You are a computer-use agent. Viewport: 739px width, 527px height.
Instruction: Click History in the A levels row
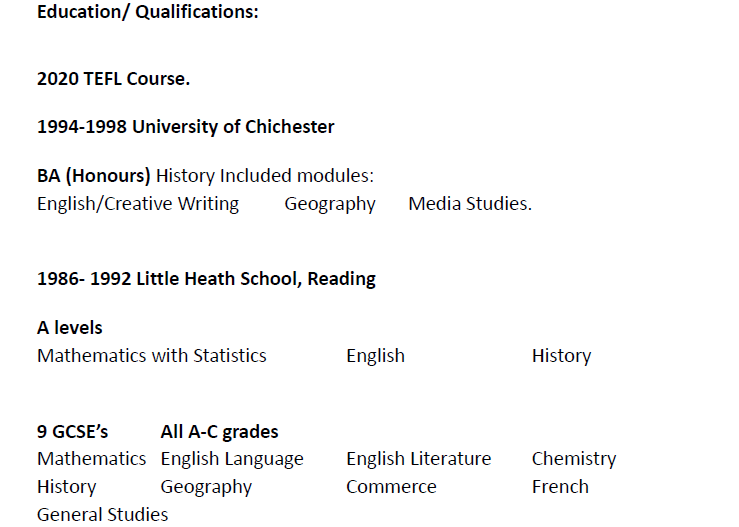click(561, 356)
